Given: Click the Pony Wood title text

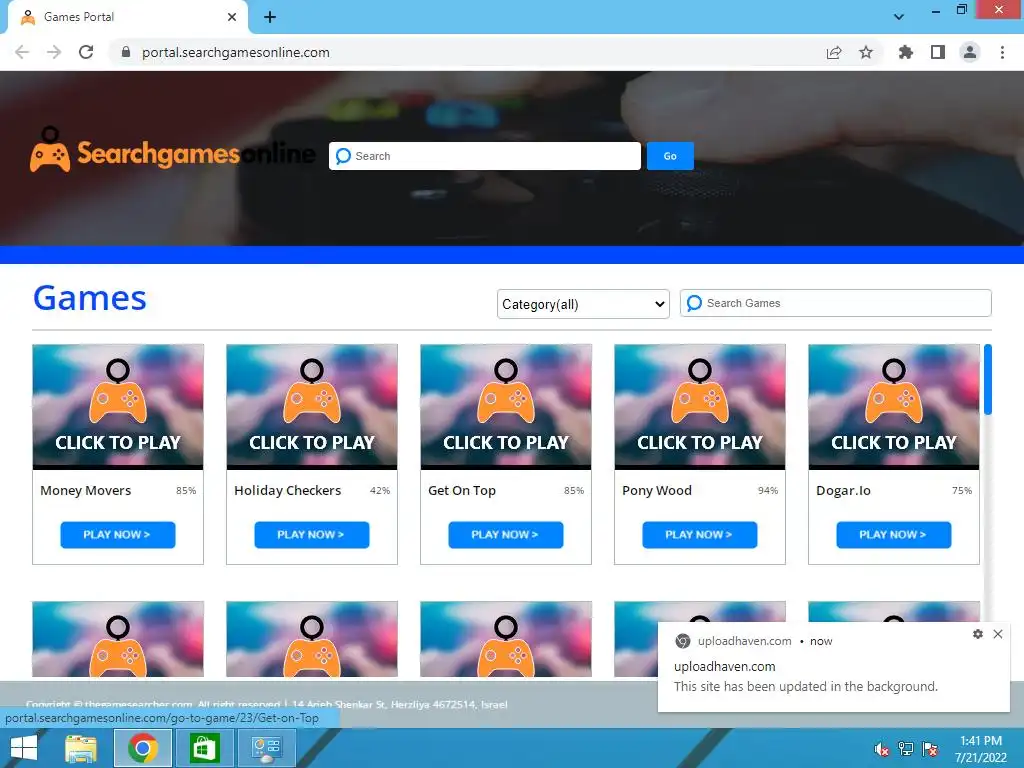Looking at the screenshot, I should click(656, 490).
